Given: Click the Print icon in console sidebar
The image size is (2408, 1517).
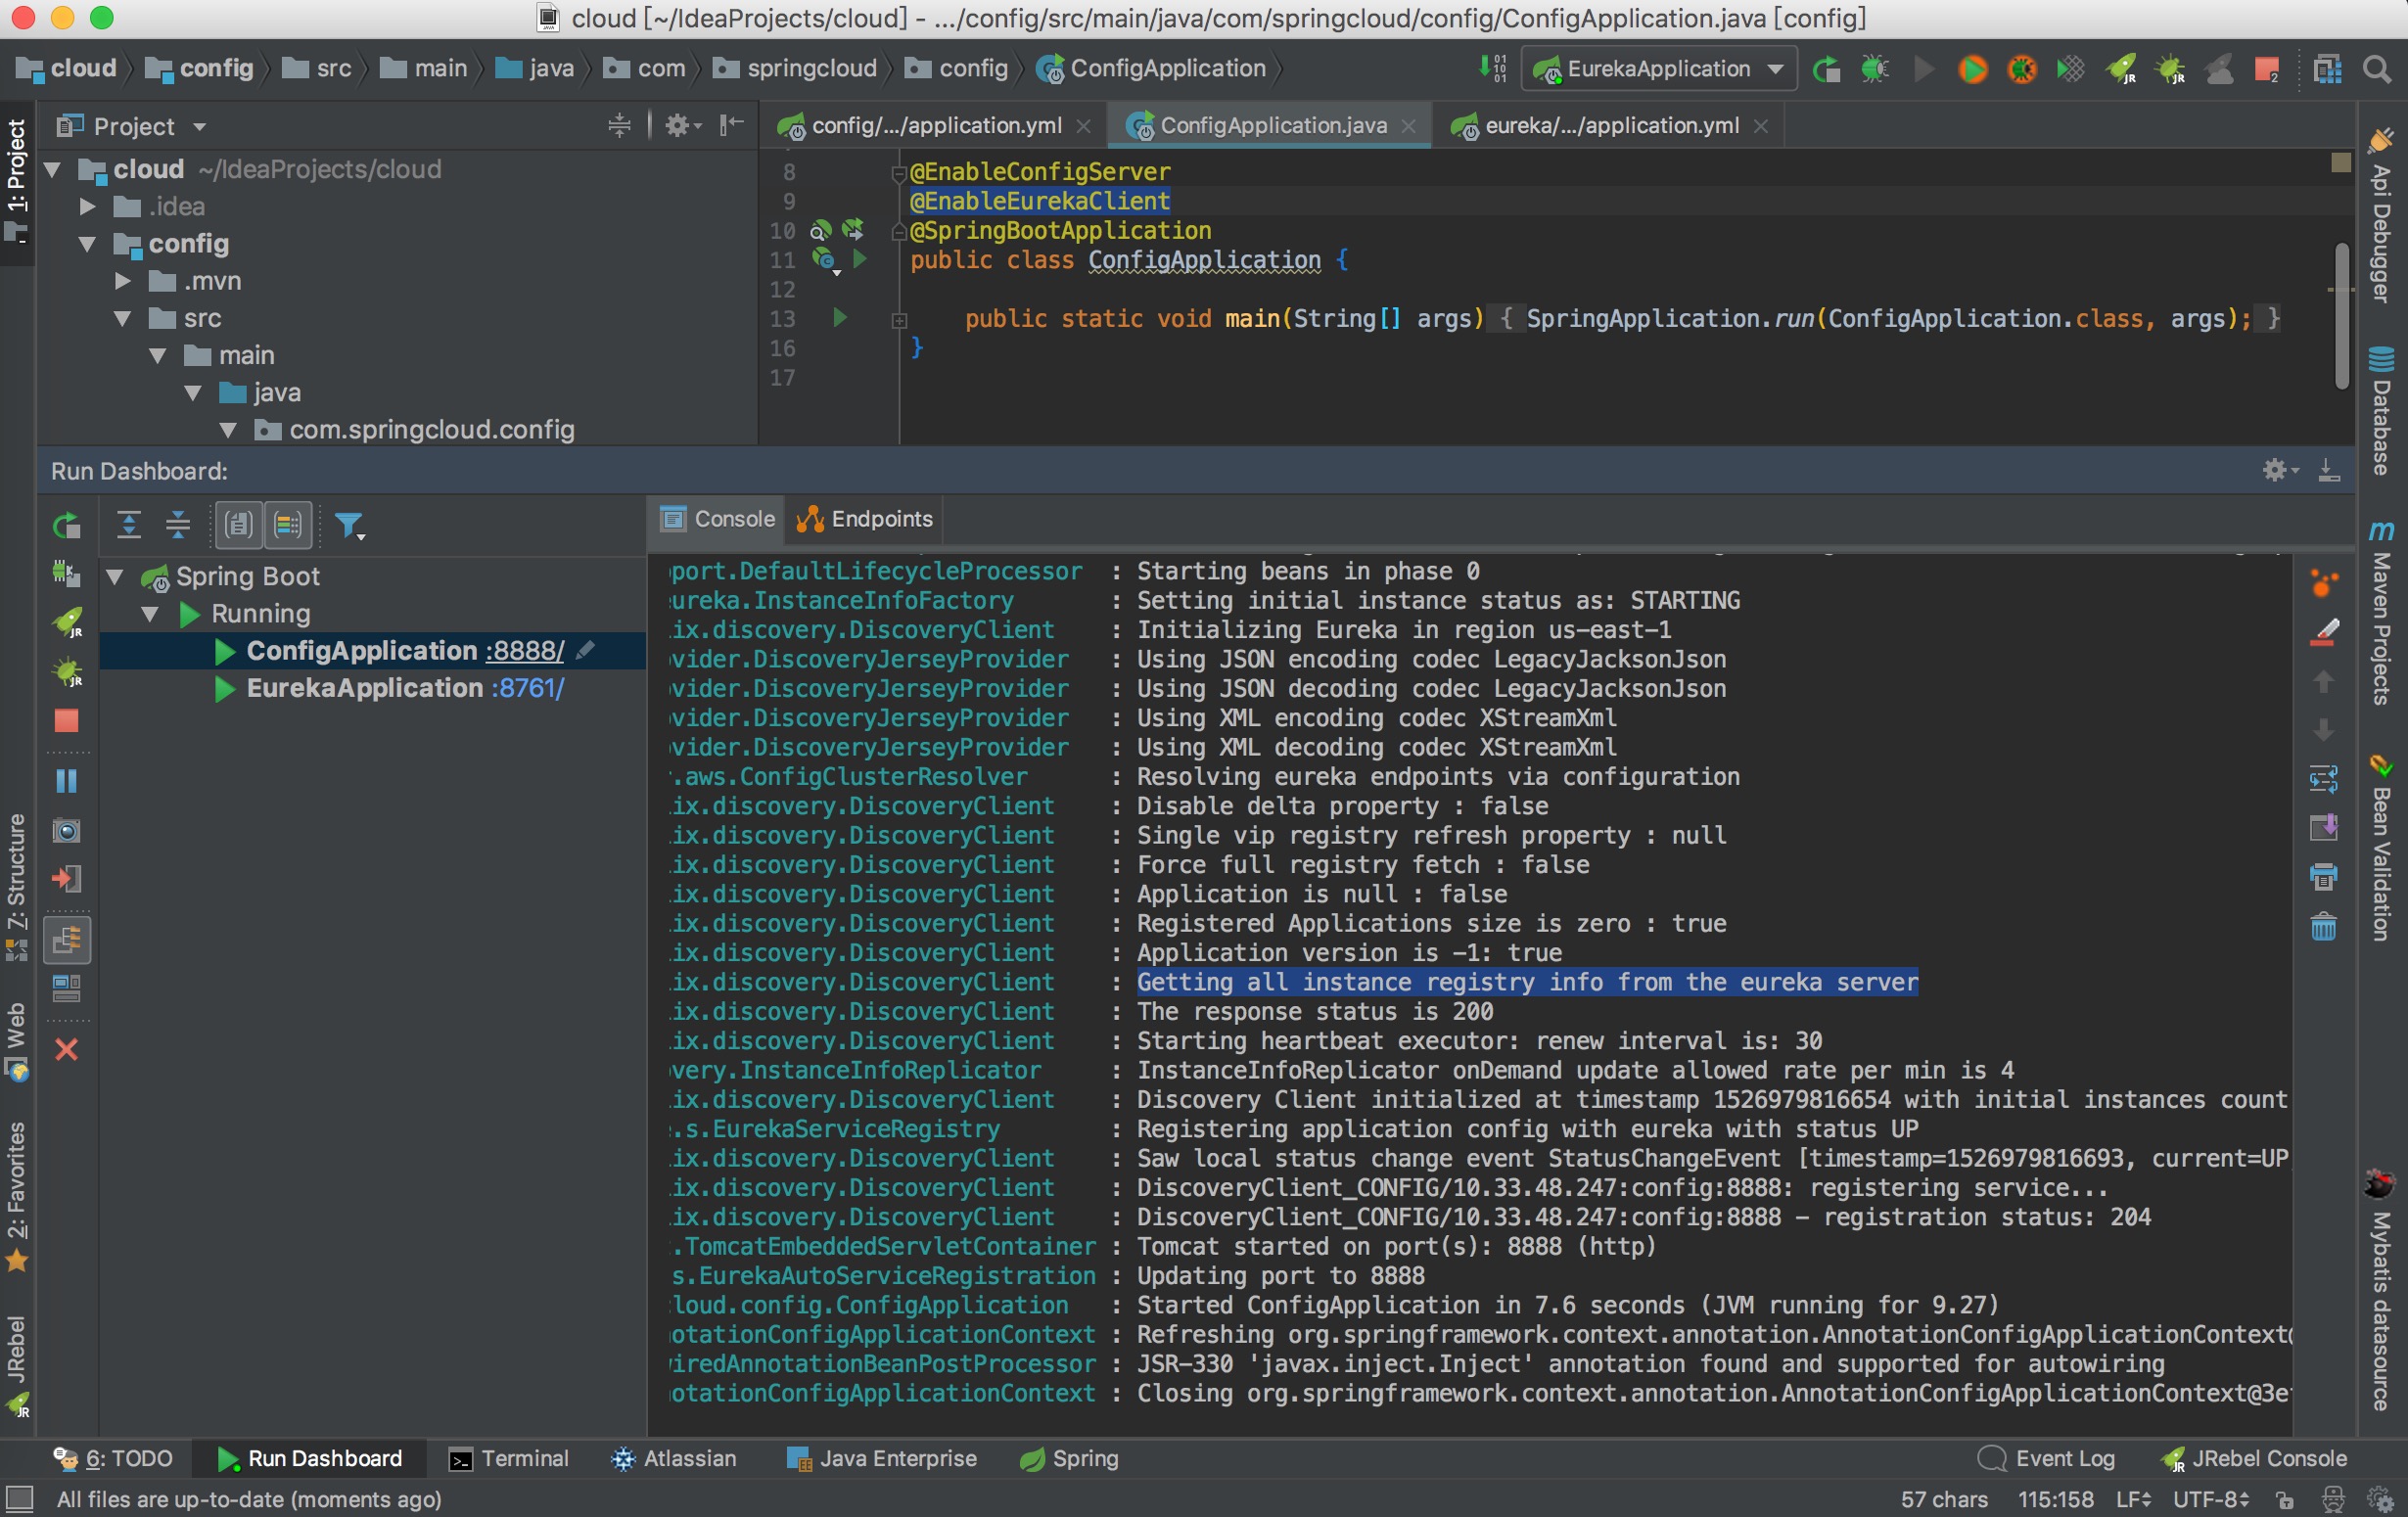Looking at the screenshot, I should pos(2323,877).
